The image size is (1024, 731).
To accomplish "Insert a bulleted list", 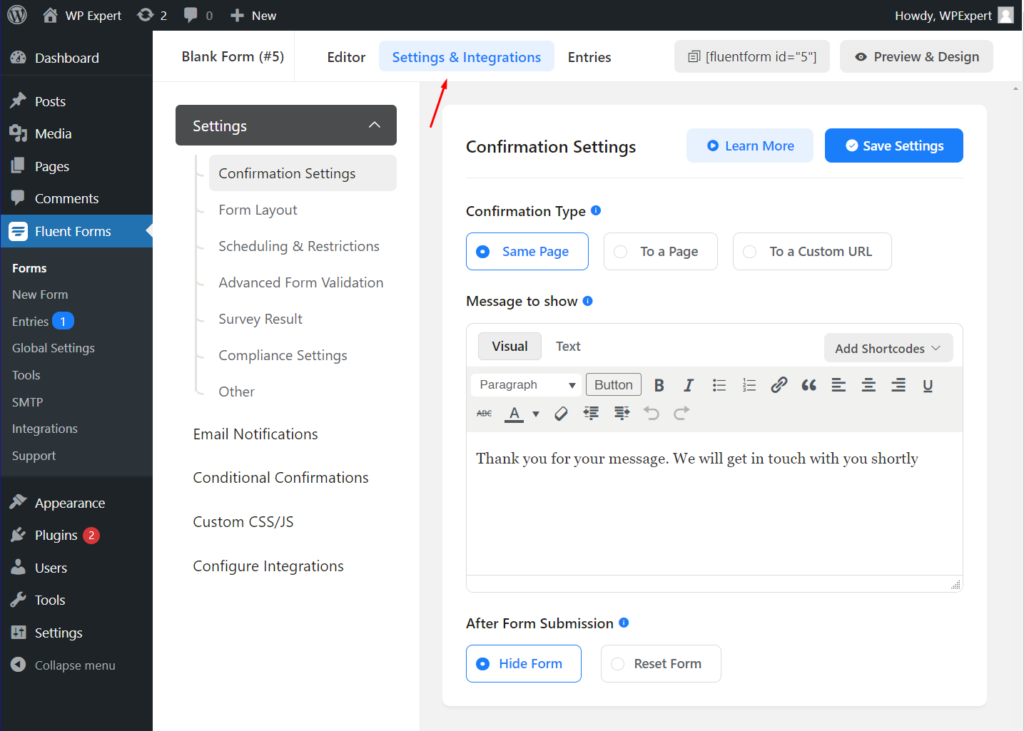I will (719, 385).
